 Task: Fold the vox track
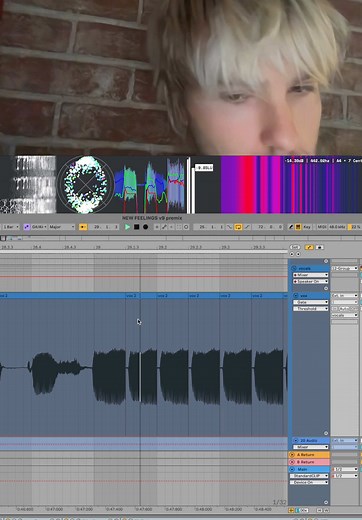(295, 296)
